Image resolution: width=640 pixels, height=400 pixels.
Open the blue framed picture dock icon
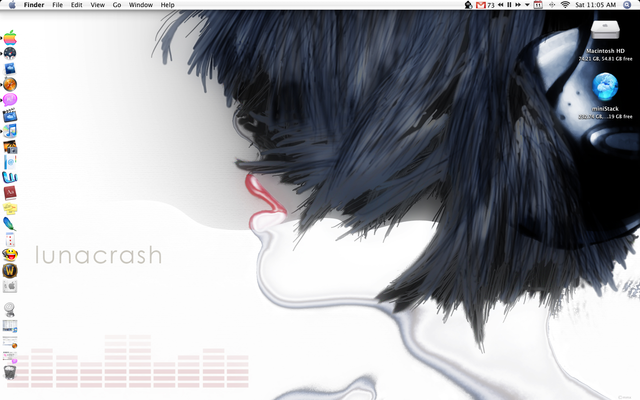click(10, 69)
